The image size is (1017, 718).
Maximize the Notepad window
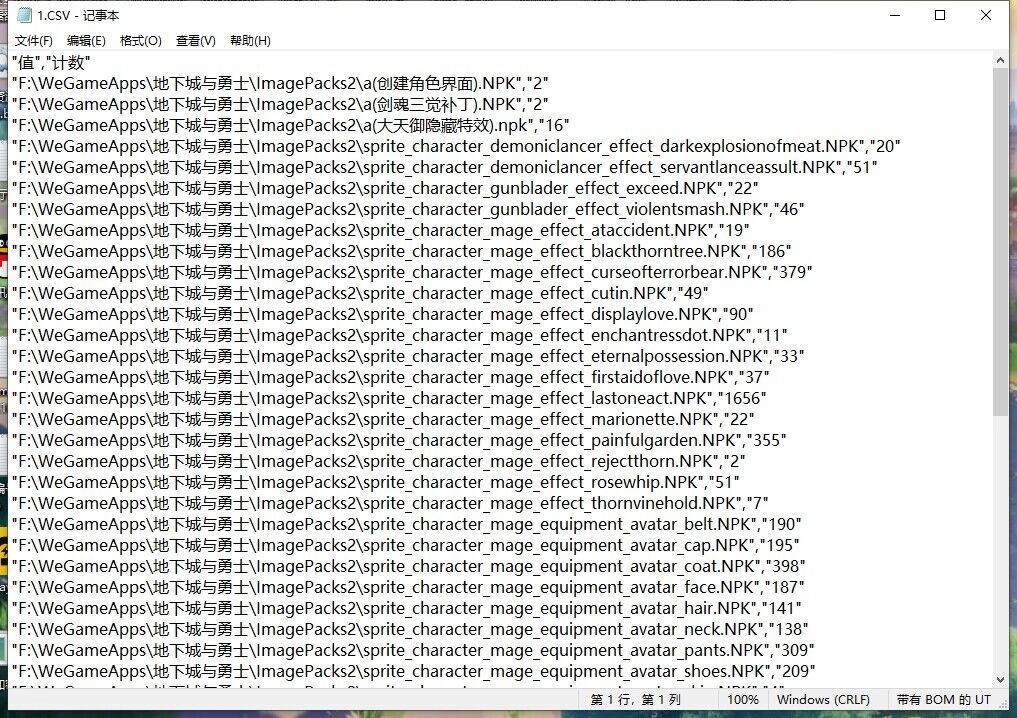tap(940, 15)
